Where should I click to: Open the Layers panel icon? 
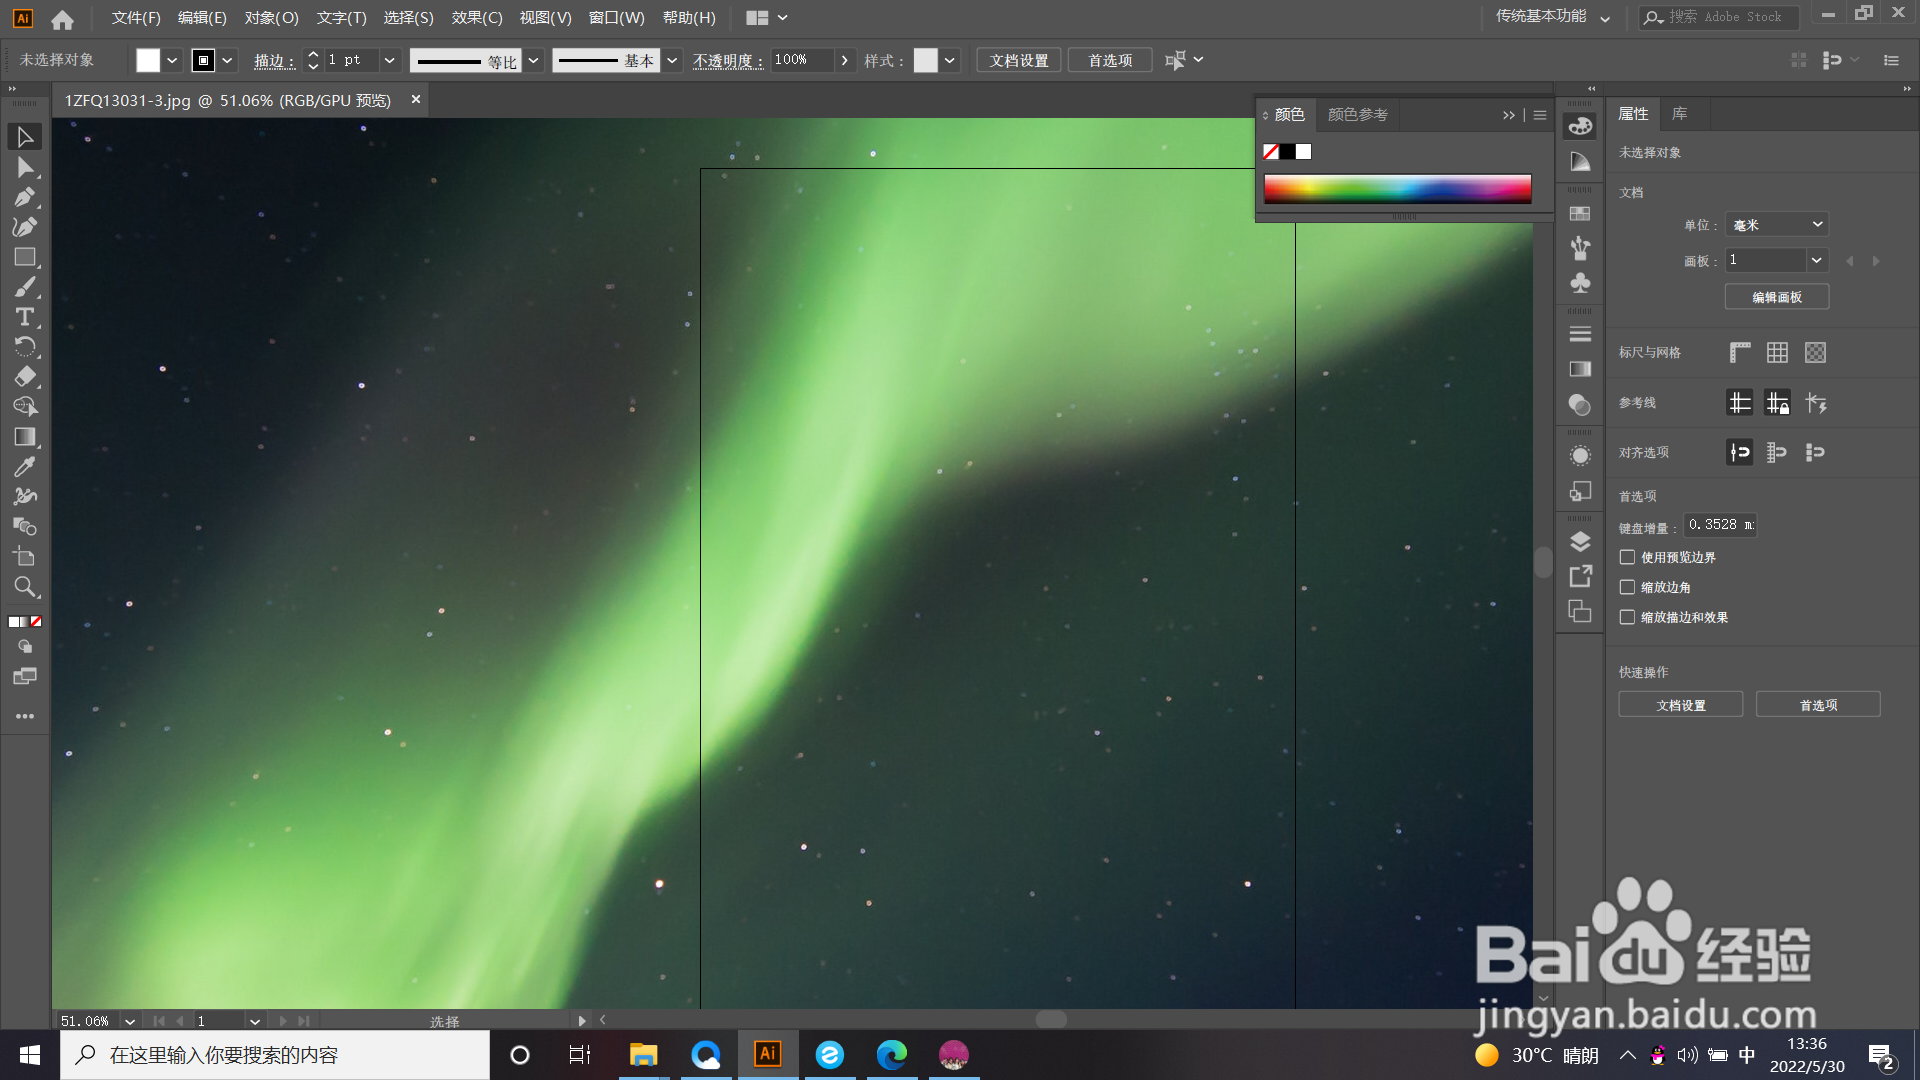point(1580,542)
